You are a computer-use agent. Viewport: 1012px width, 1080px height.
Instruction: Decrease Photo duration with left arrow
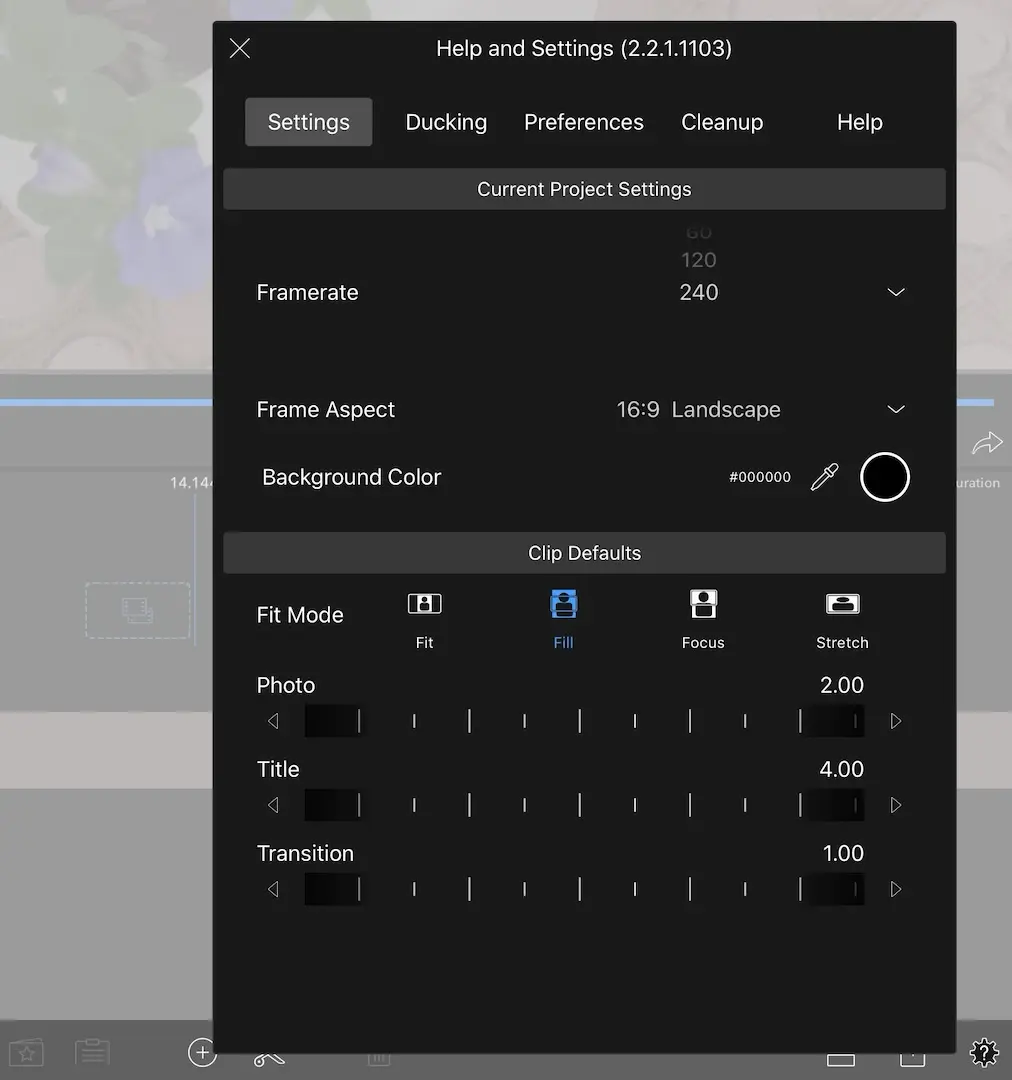pyautogui.click(x=273, y=721)
